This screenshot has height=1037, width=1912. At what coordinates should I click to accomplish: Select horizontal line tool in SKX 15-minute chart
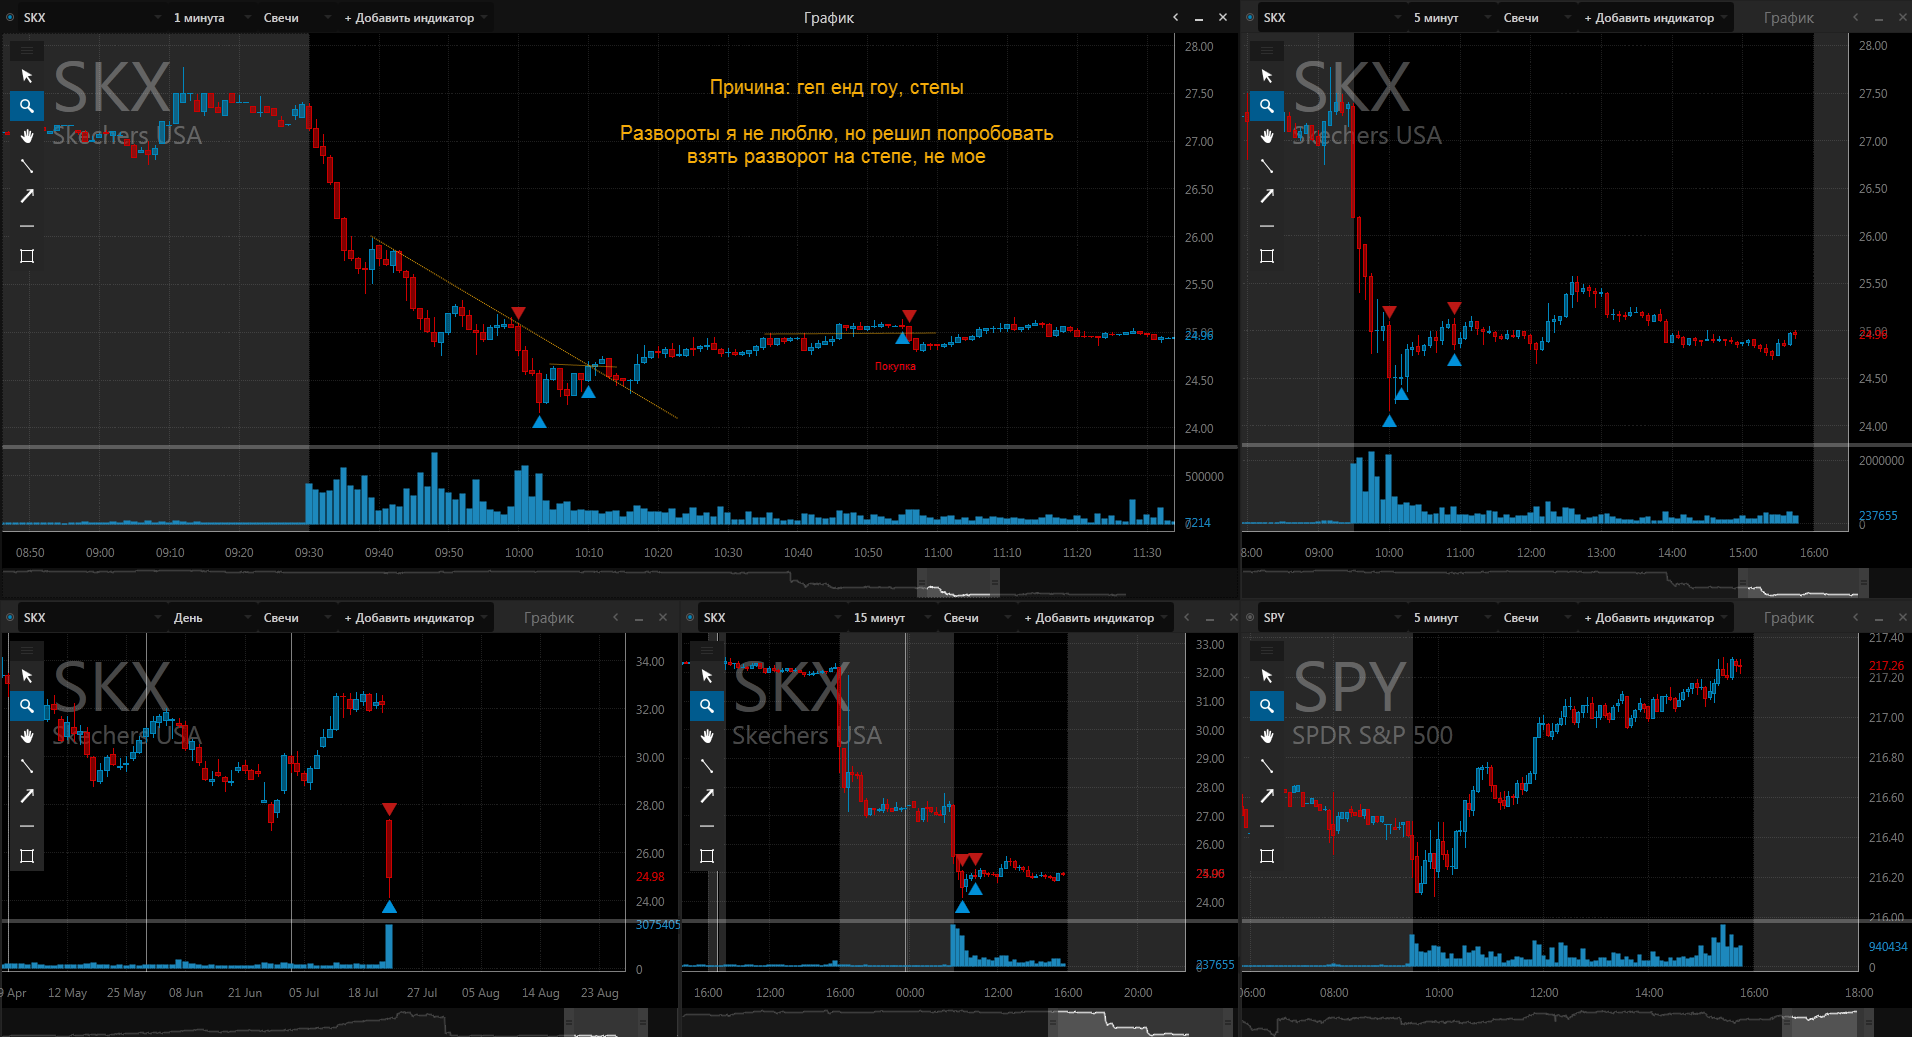pos(707,826)
